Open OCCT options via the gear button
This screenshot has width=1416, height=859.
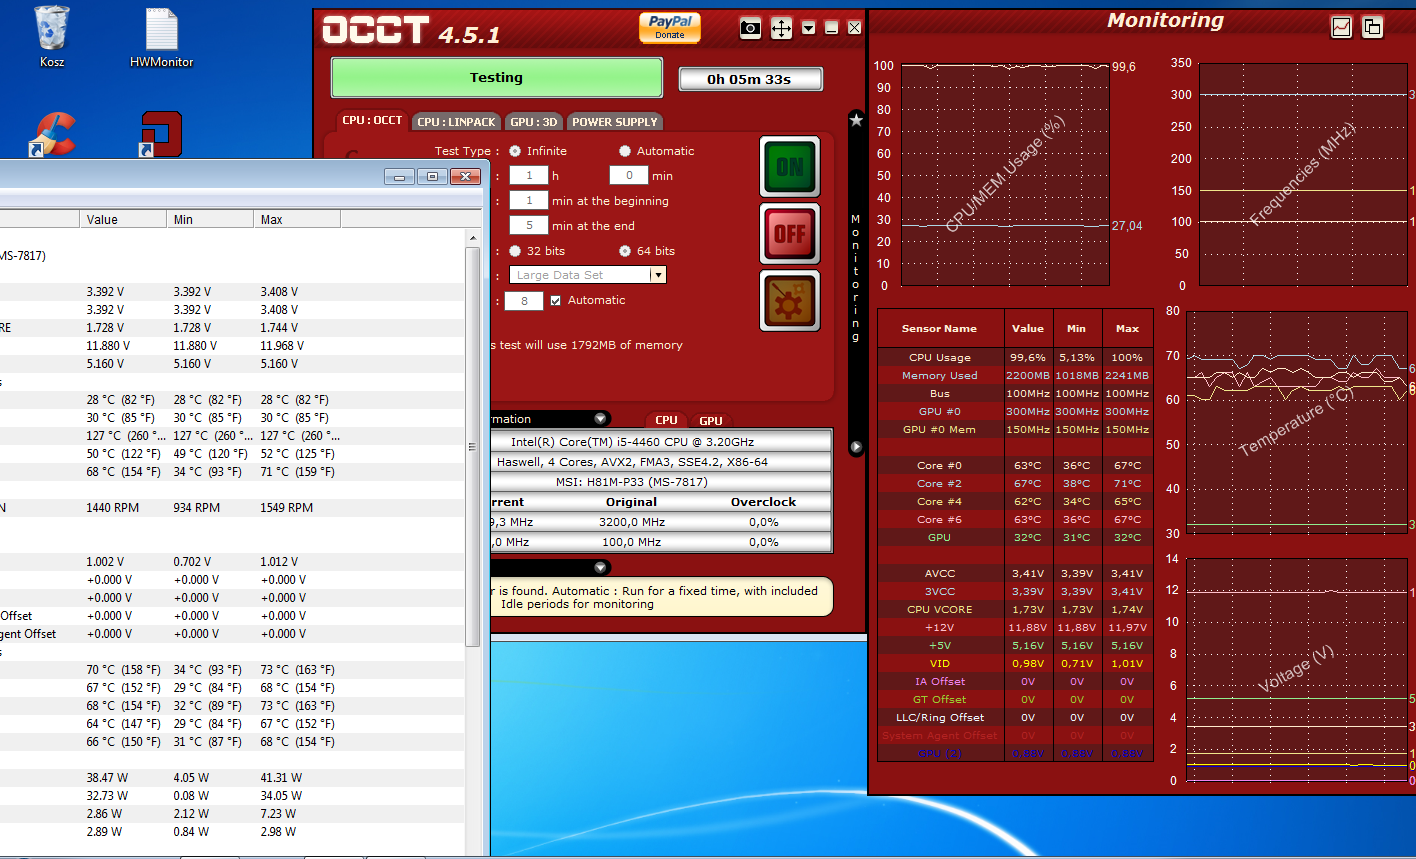tap(790, 300)
